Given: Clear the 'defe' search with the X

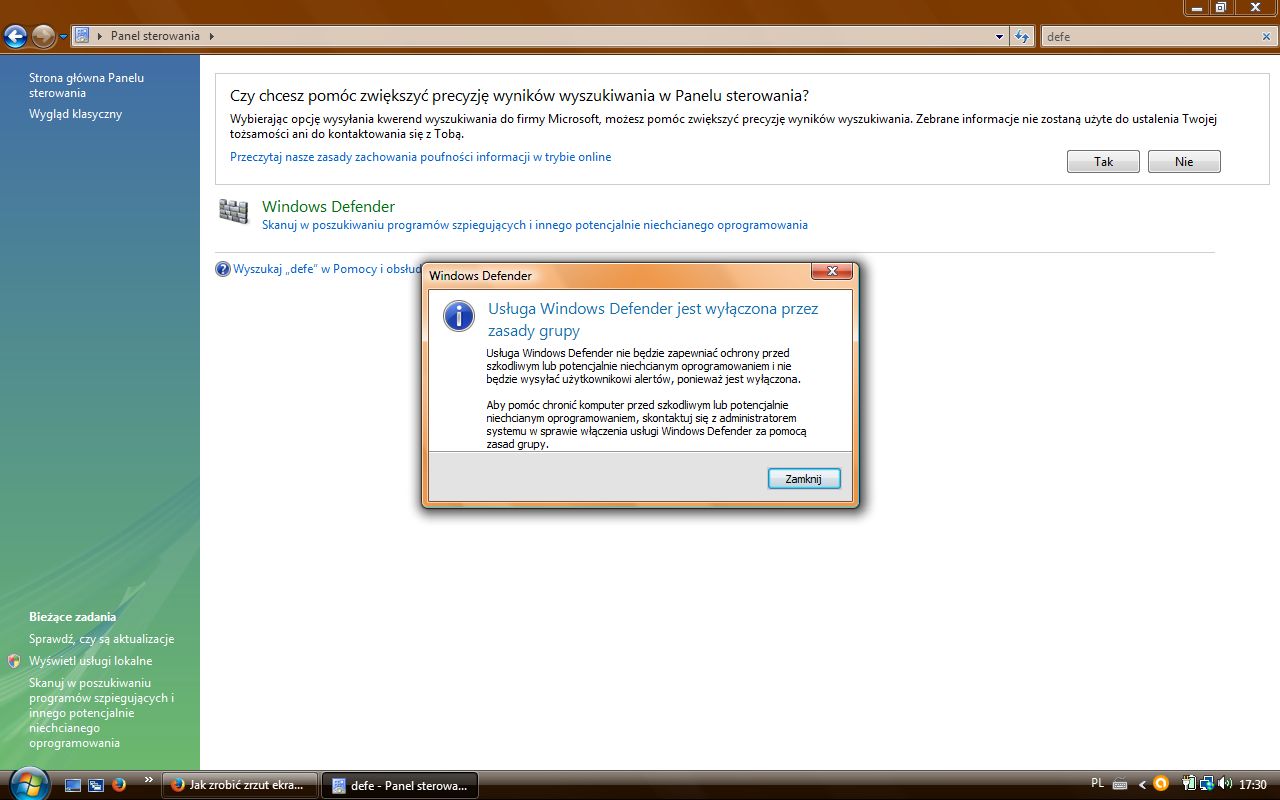Looking at the screenshot, I should pos(1266,37).
